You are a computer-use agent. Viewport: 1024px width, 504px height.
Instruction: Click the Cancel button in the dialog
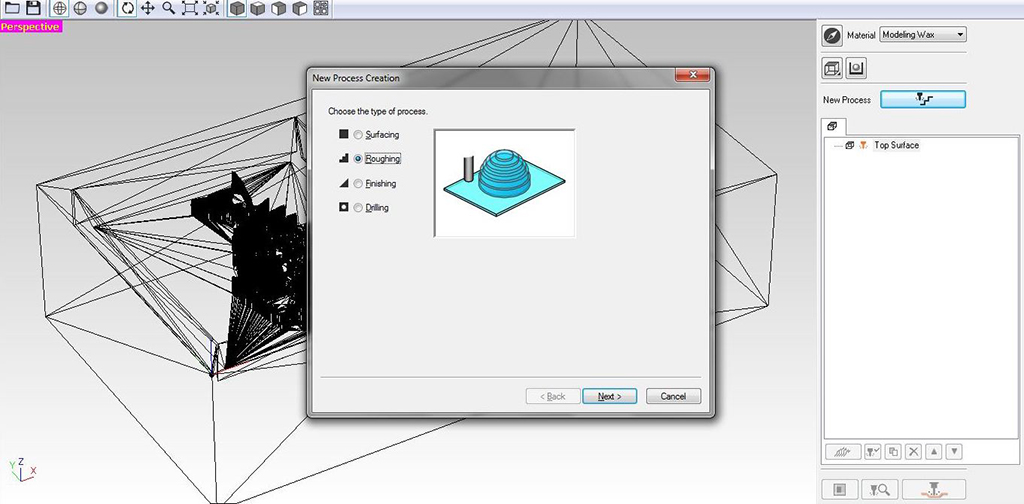pyautogui.click(x=673, y=396)
